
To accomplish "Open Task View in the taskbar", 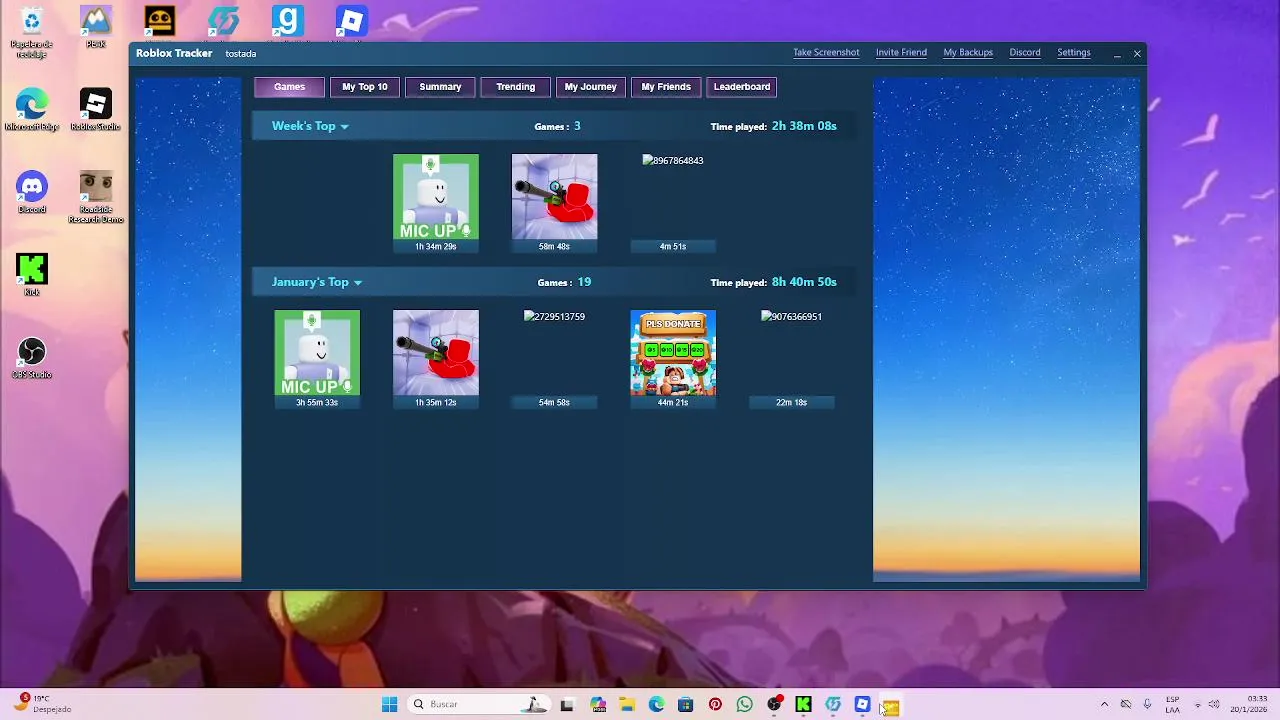I will point(567,705).
